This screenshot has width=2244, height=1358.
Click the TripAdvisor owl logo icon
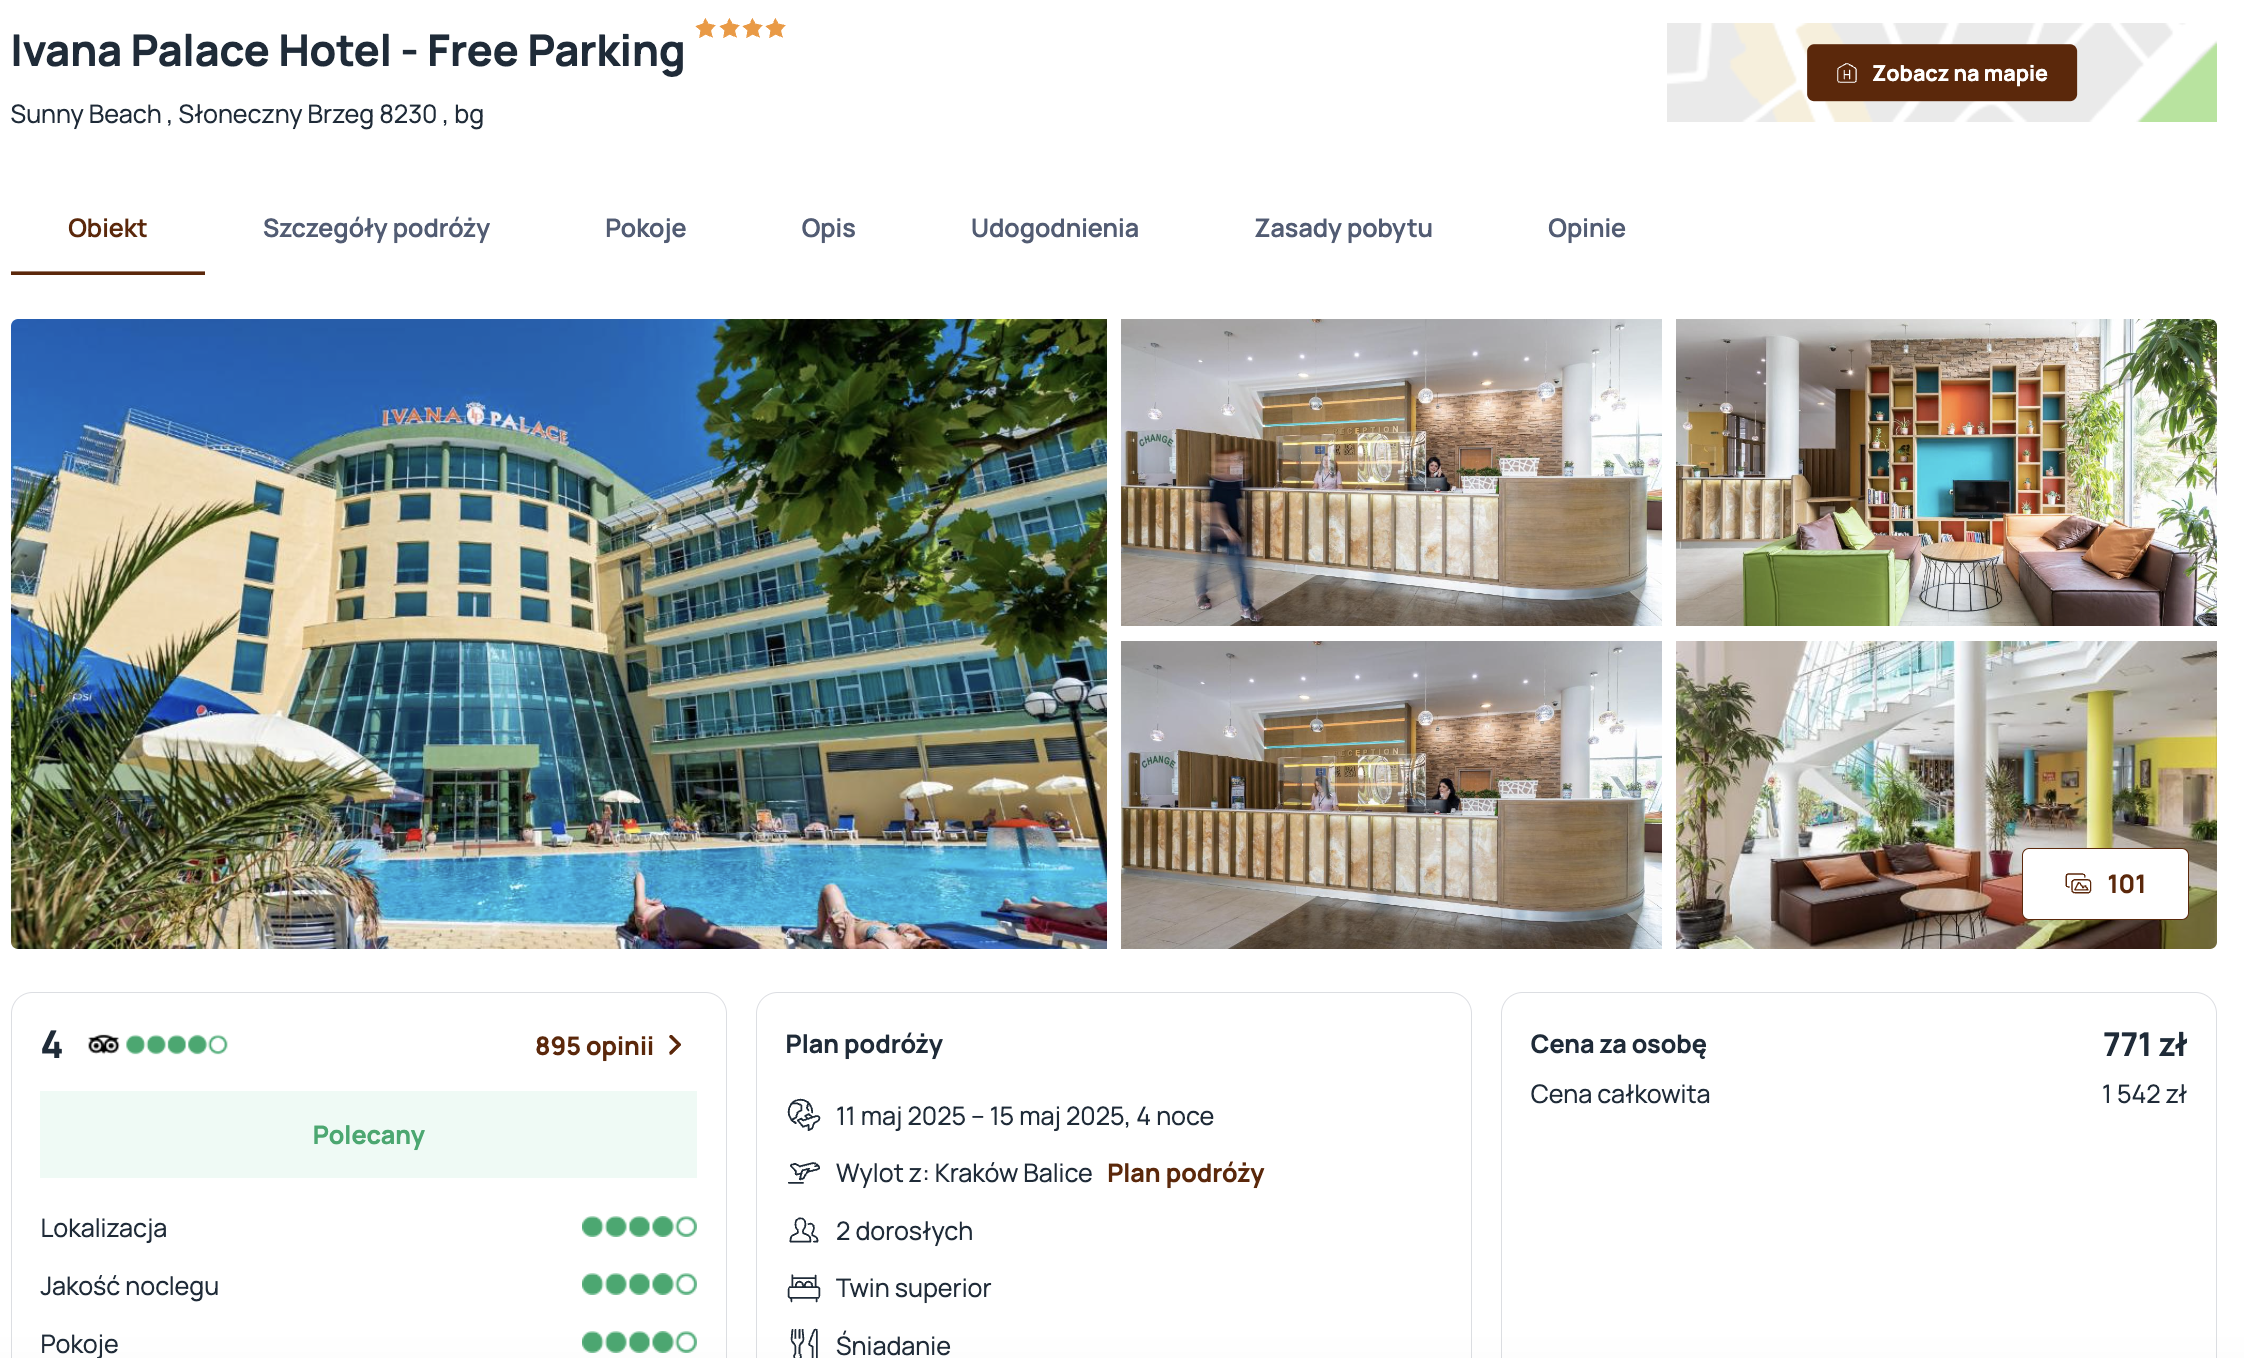104,1045
